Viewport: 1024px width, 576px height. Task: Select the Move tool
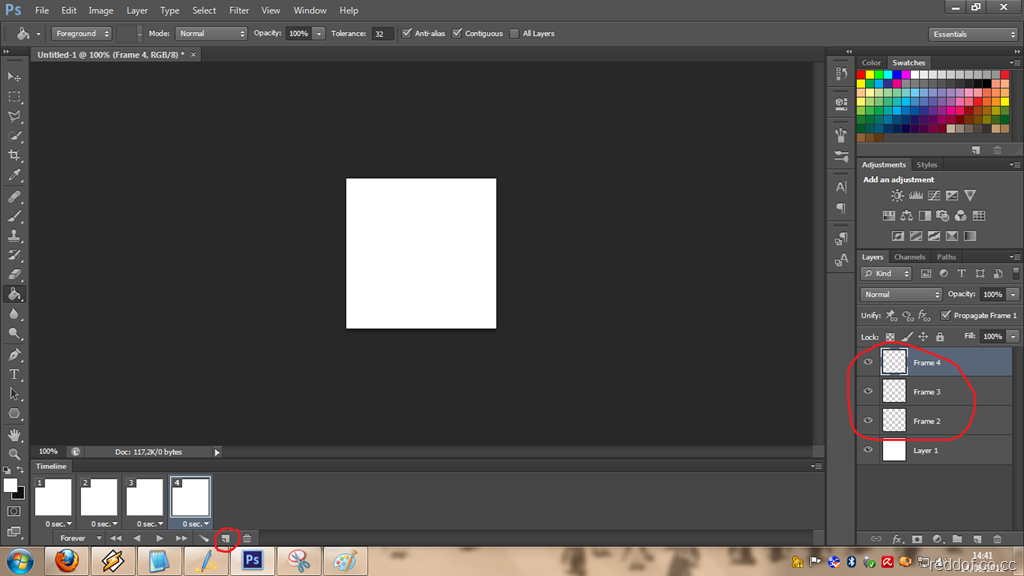[14, 77]
